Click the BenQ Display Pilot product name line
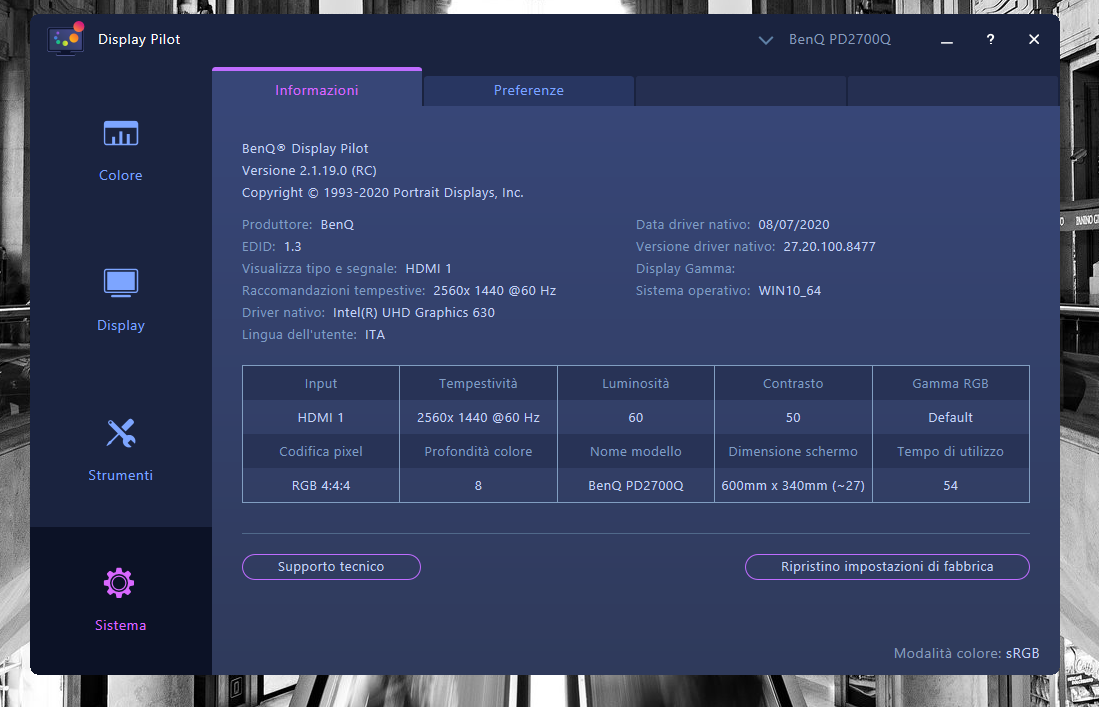 point(305,149)
